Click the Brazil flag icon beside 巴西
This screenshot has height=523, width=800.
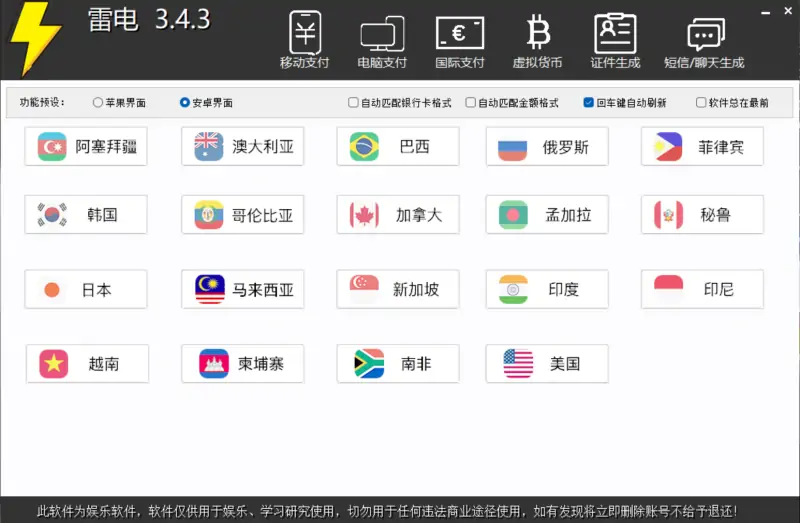(365, 147)
